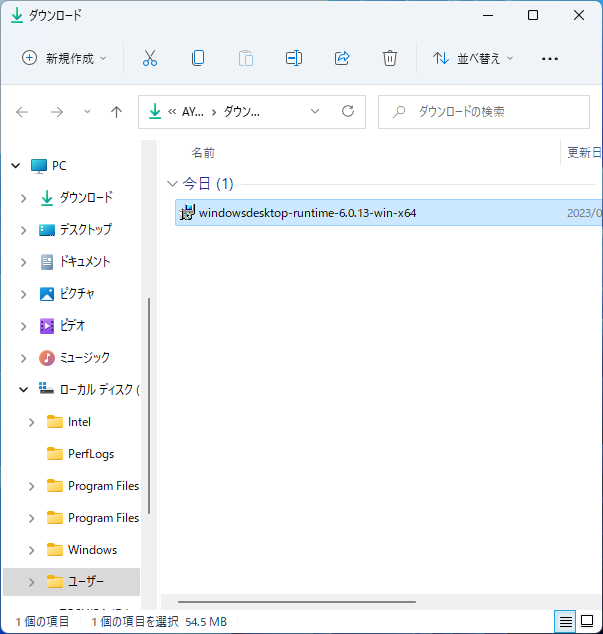603x634 pixels.
Task: Collapse the PC tree node
Action: [16, 166]
